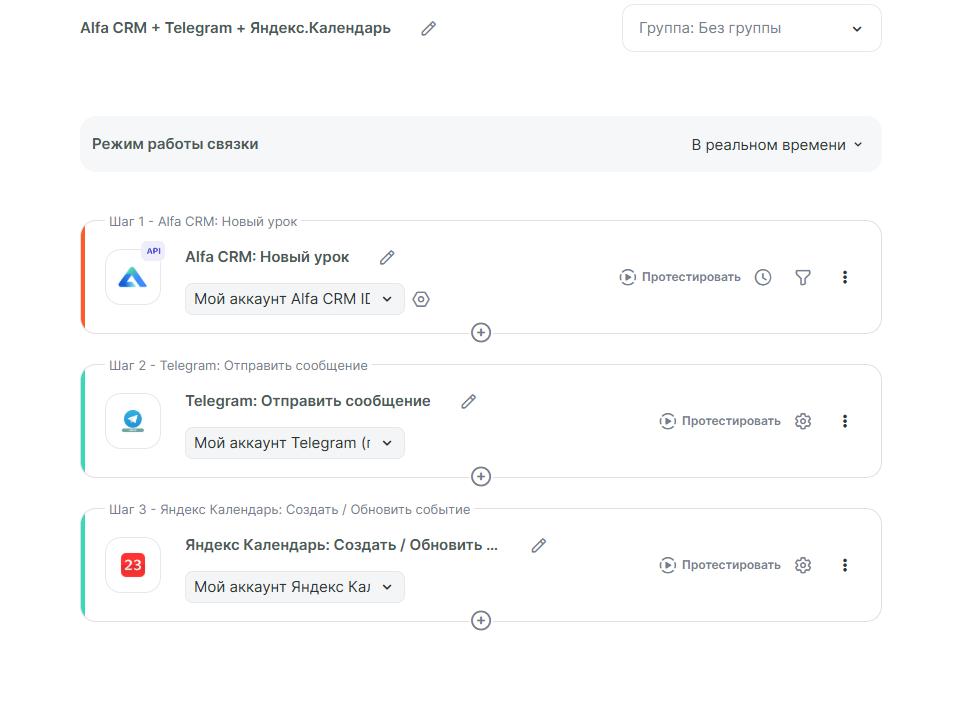Screen dimensions: 960x711
Task: Test the Telegram step with Протестировать
Action: click(x=720, y=421)
